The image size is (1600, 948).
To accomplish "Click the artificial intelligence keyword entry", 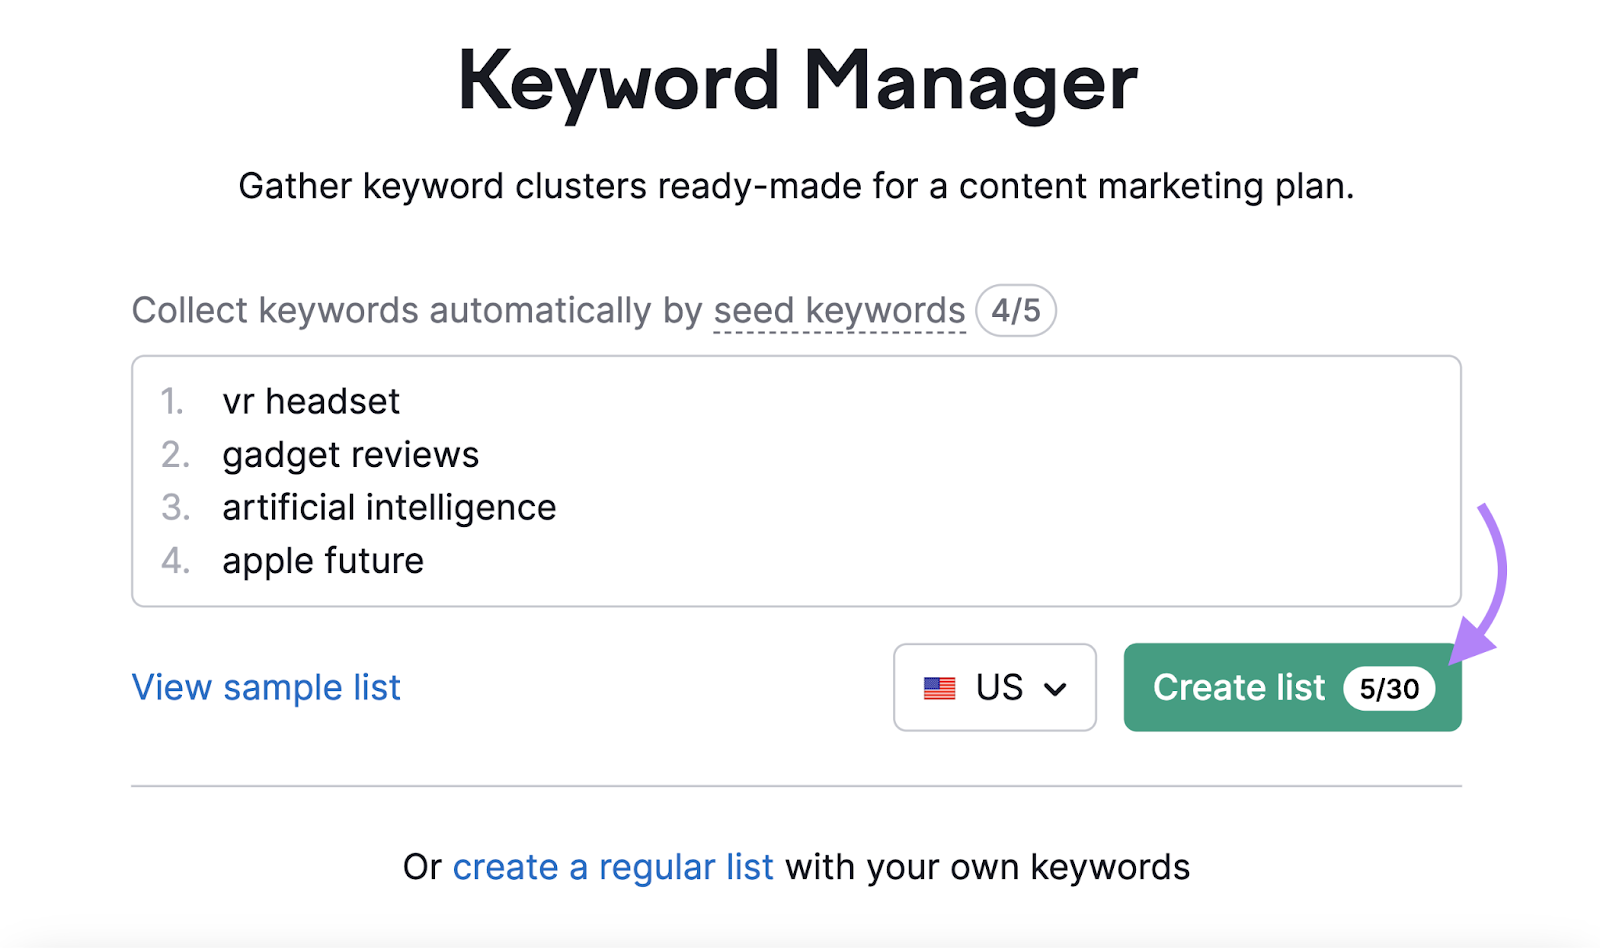I will [x=389, y=507].
